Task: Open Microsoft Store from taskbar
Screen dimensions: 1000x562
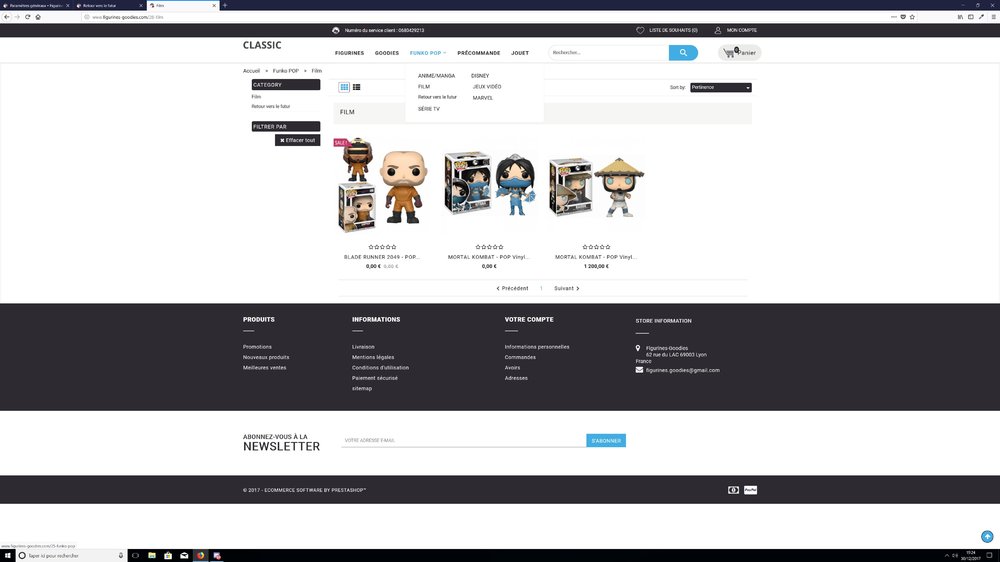Action: pyautogui.click(x=168, y=556)
